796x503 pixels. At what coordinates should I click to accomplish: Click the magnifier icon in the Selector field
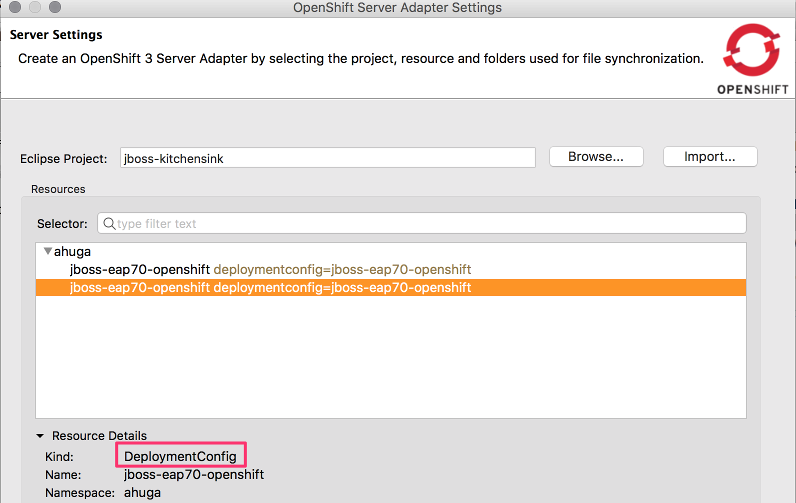click(x=109, y=223)
